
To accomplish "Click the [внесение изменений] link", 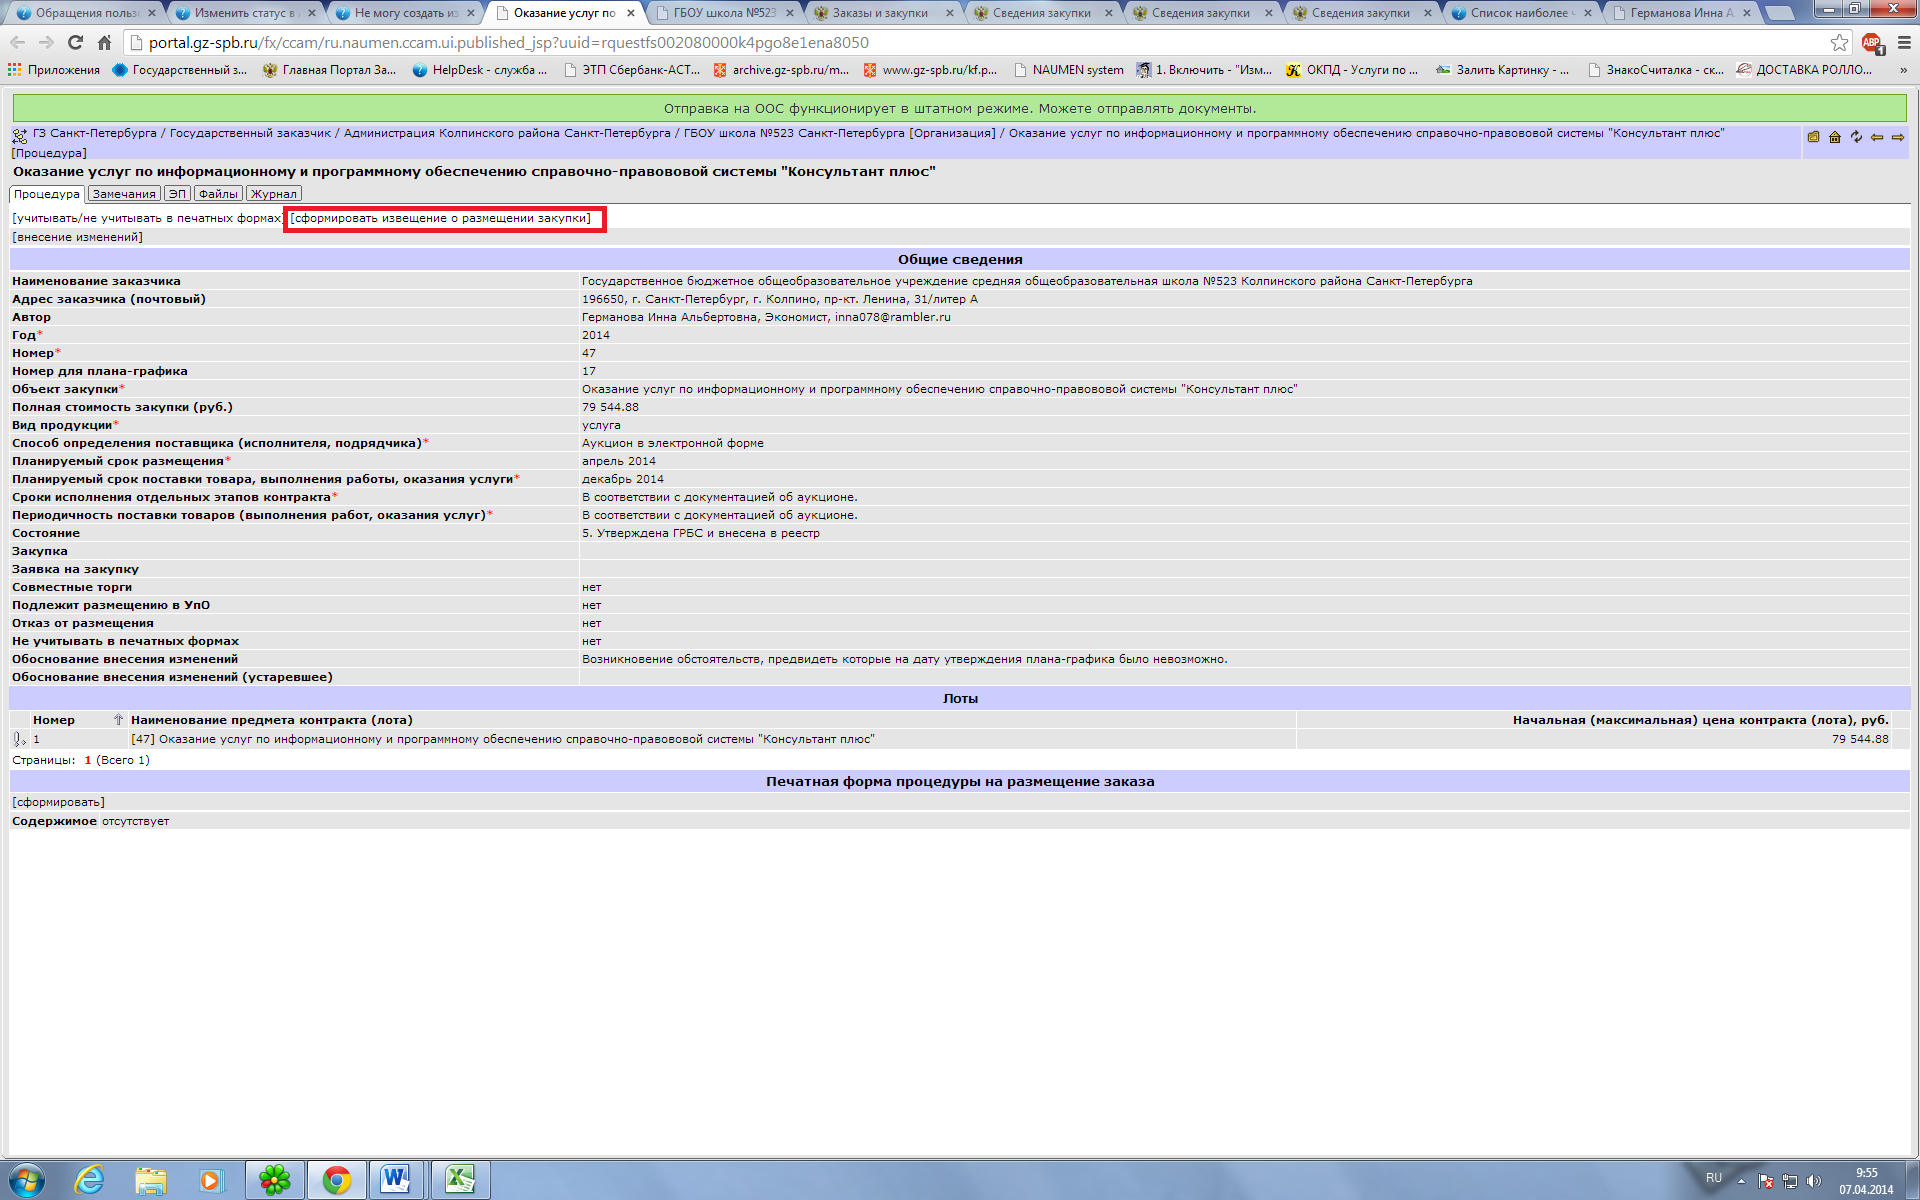I will (x=77, y=237).
